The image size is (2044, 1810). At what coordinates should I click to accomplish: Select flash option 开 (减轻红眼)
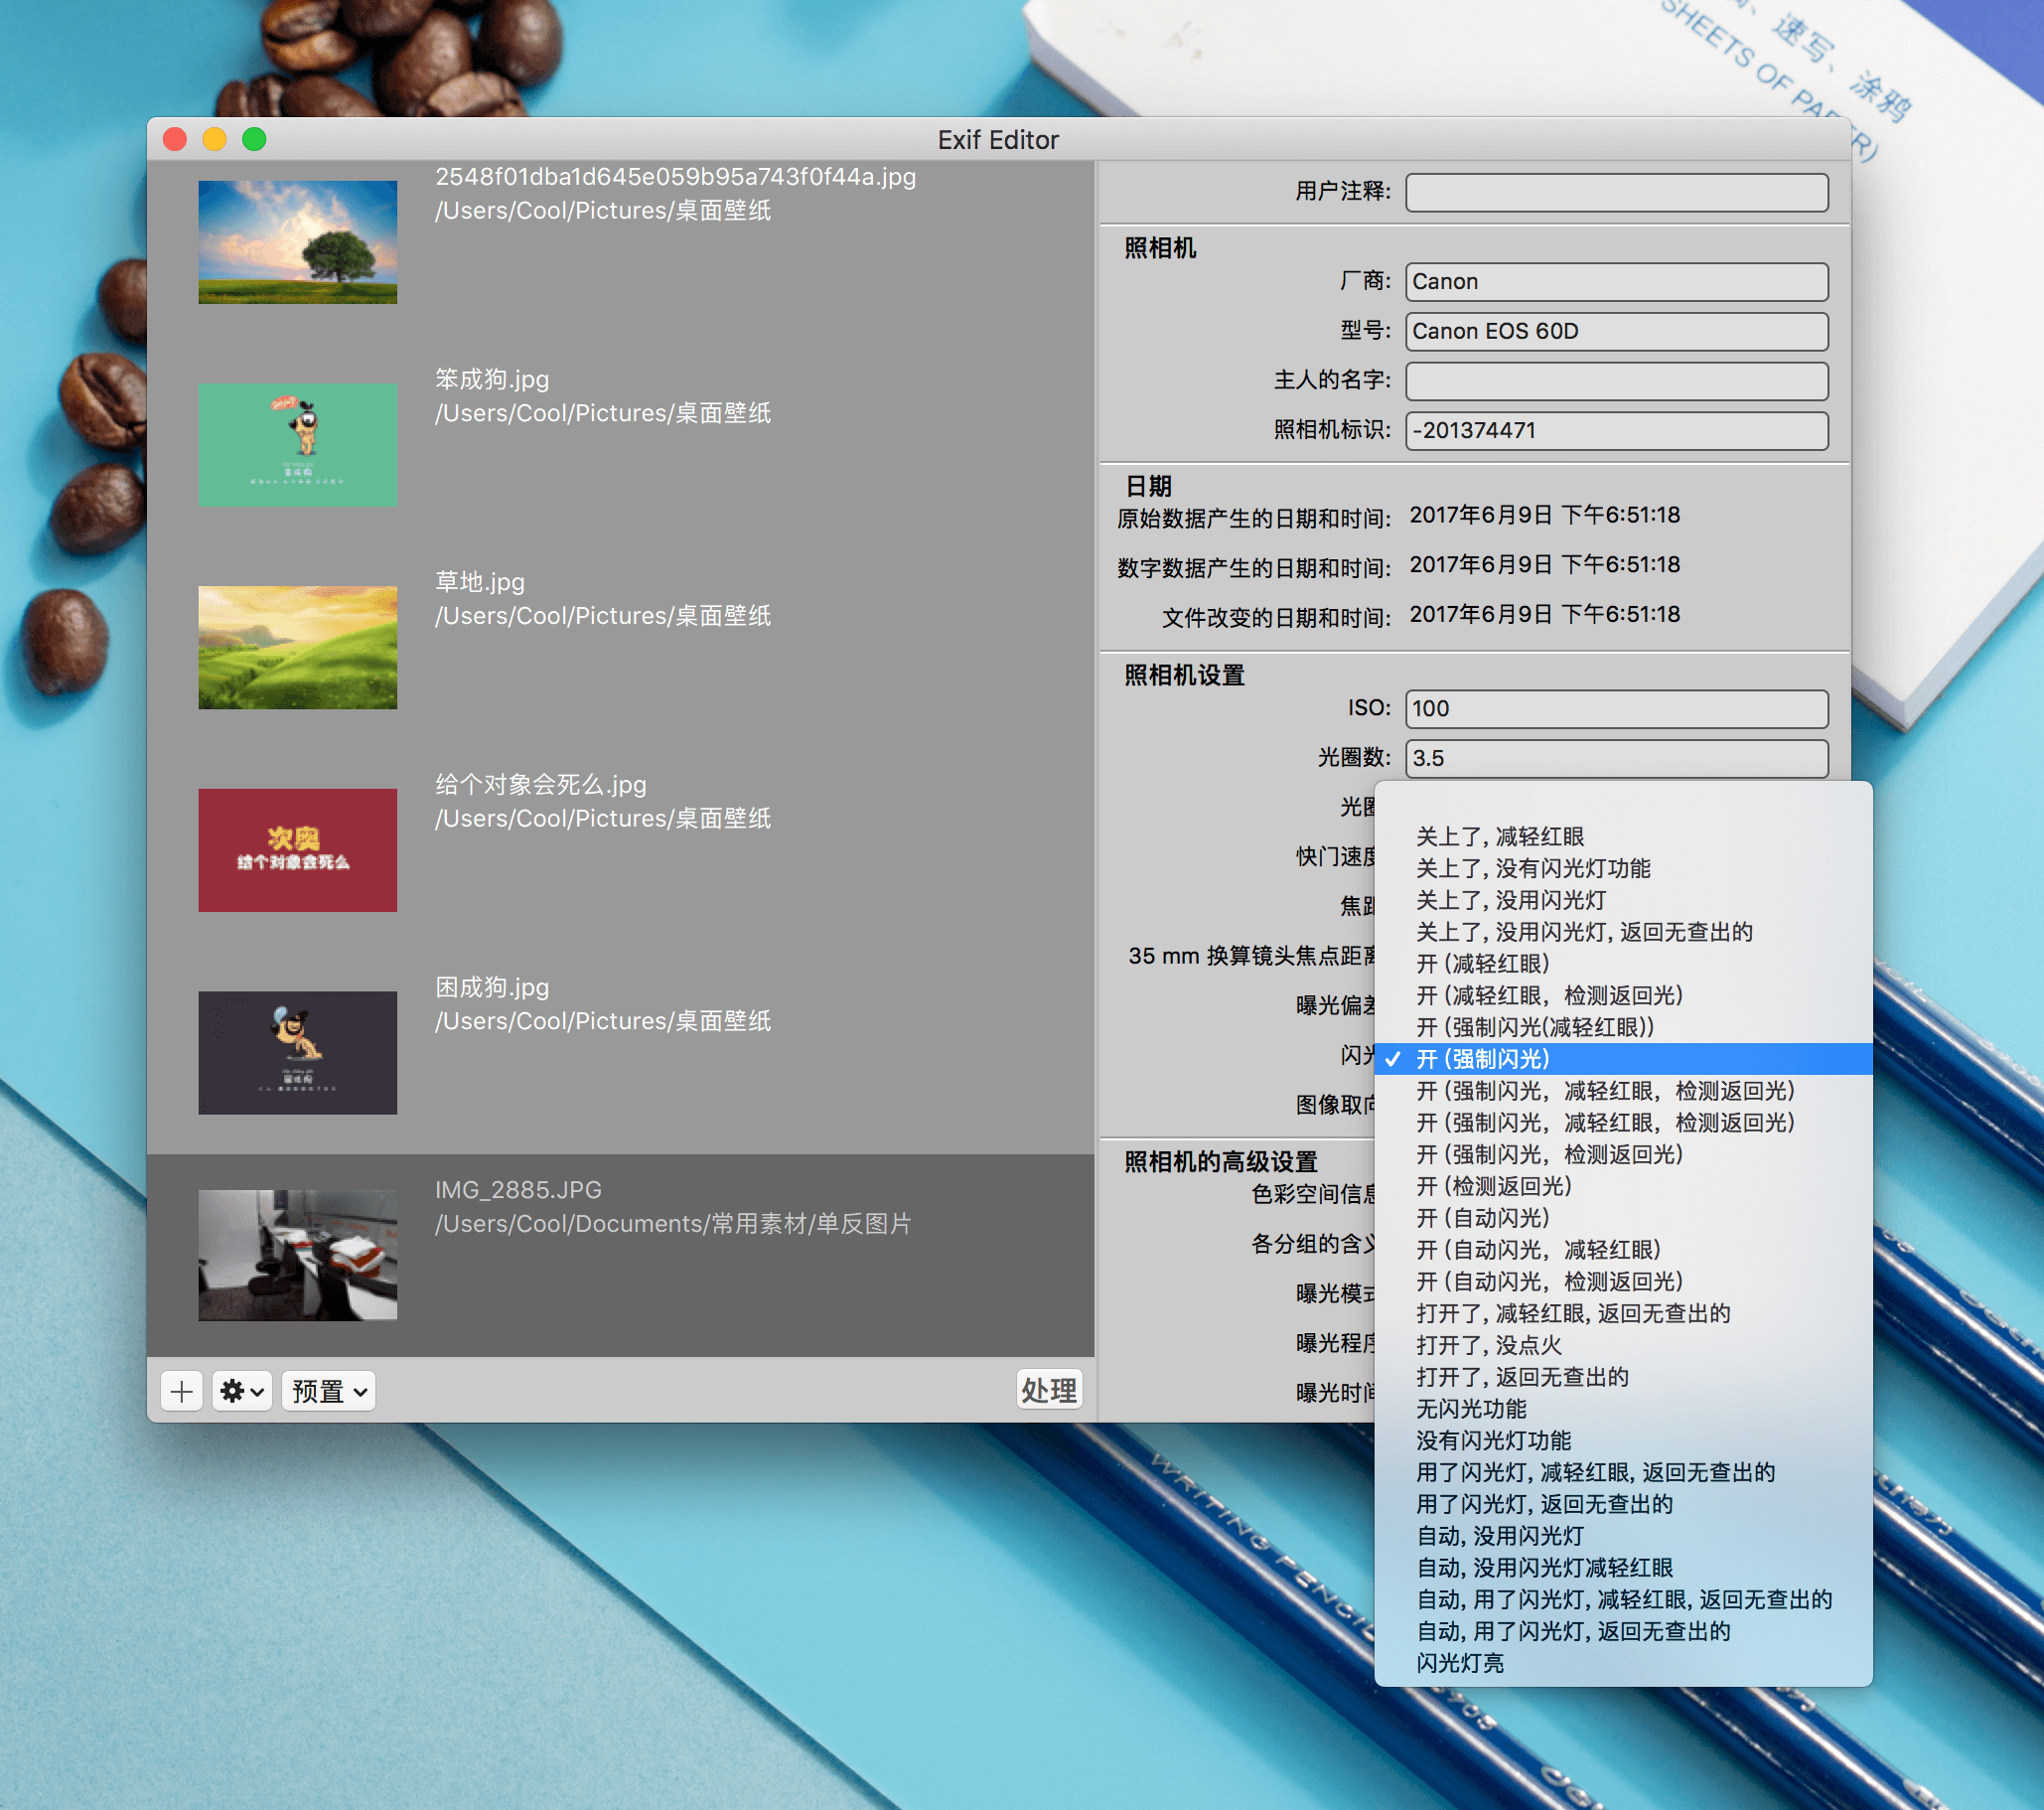1623,964
